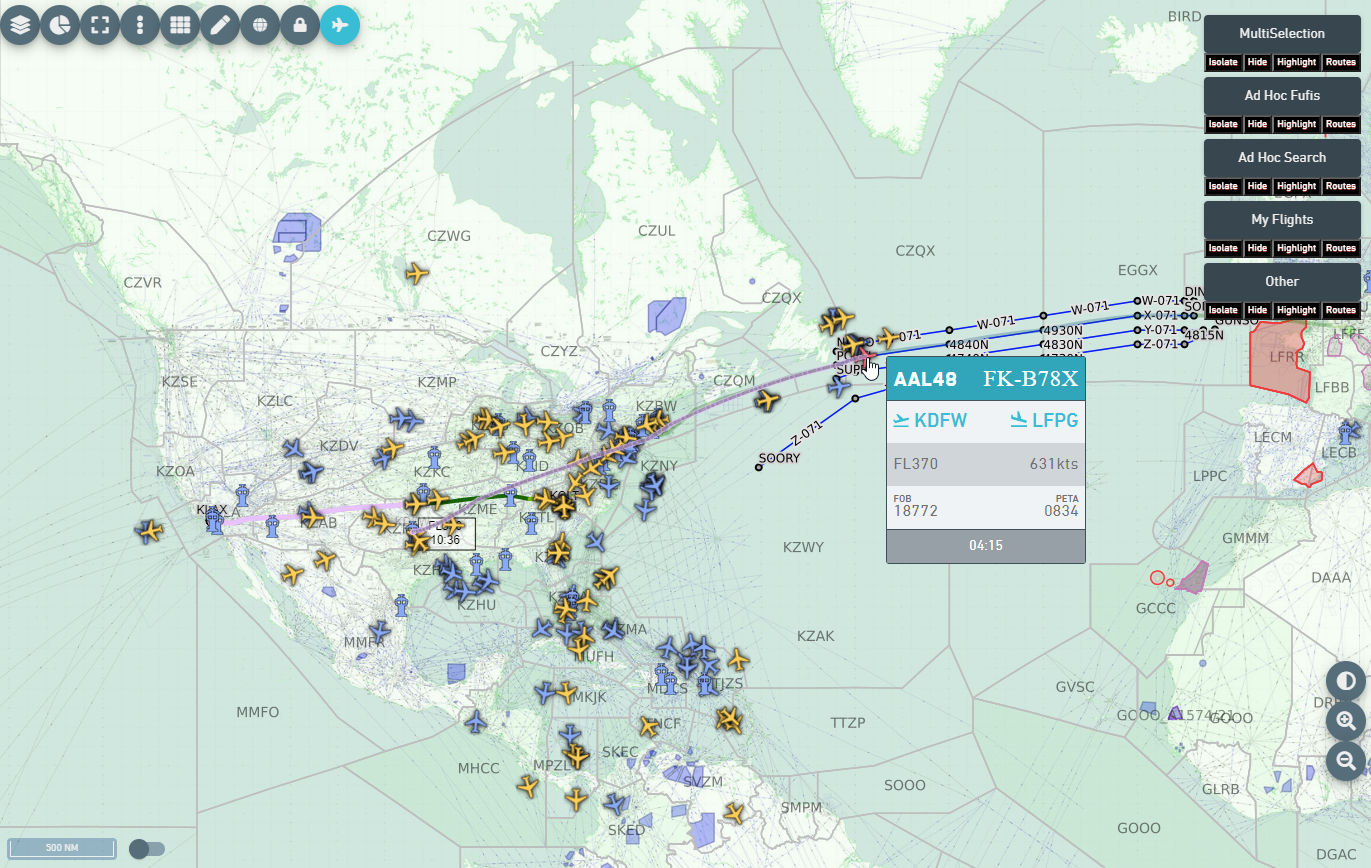Zoom in using the magnifier plus
Image resolution: width=1371 pixels, height=868 pixels.
(x=1346, y=720)
